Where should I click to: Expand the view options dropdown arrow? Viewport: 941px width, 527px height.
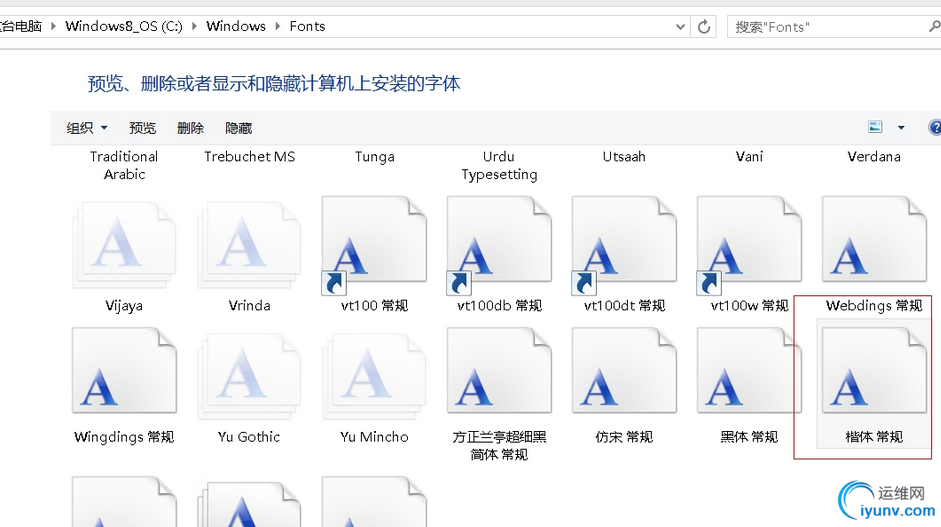901,127
